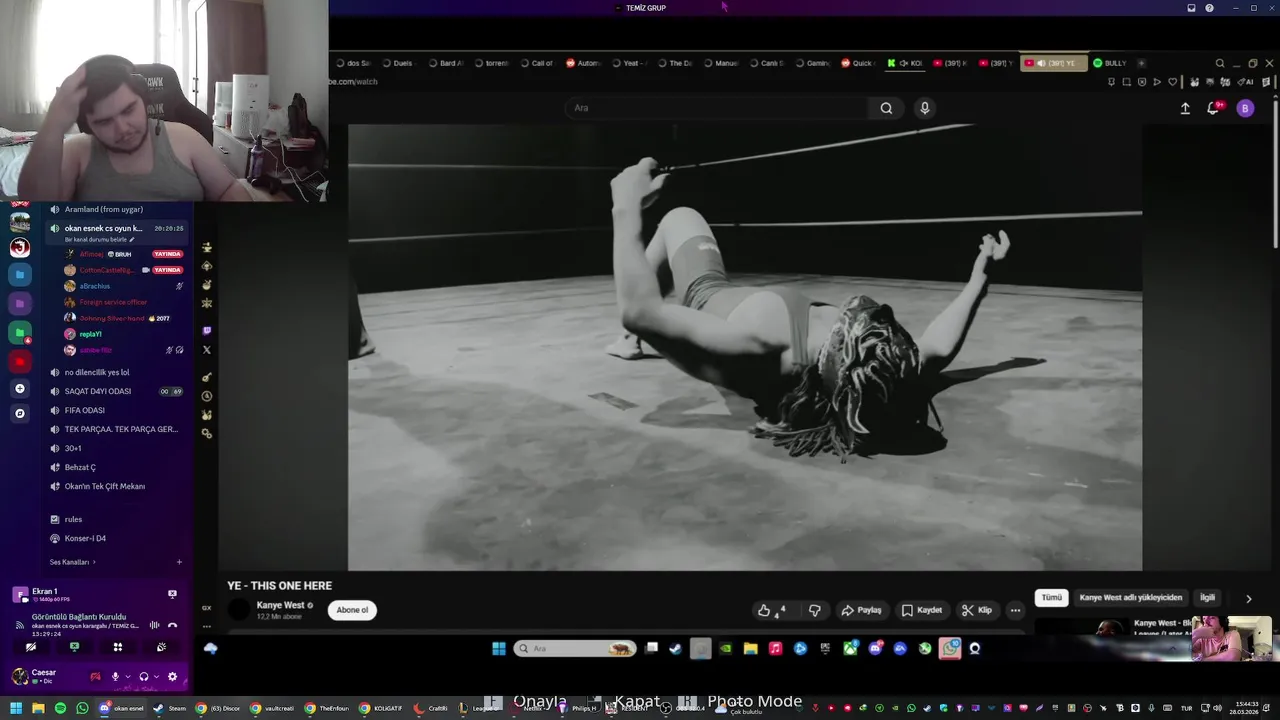Stop Ekran 1 screen share stream

(x=172, y=594)
